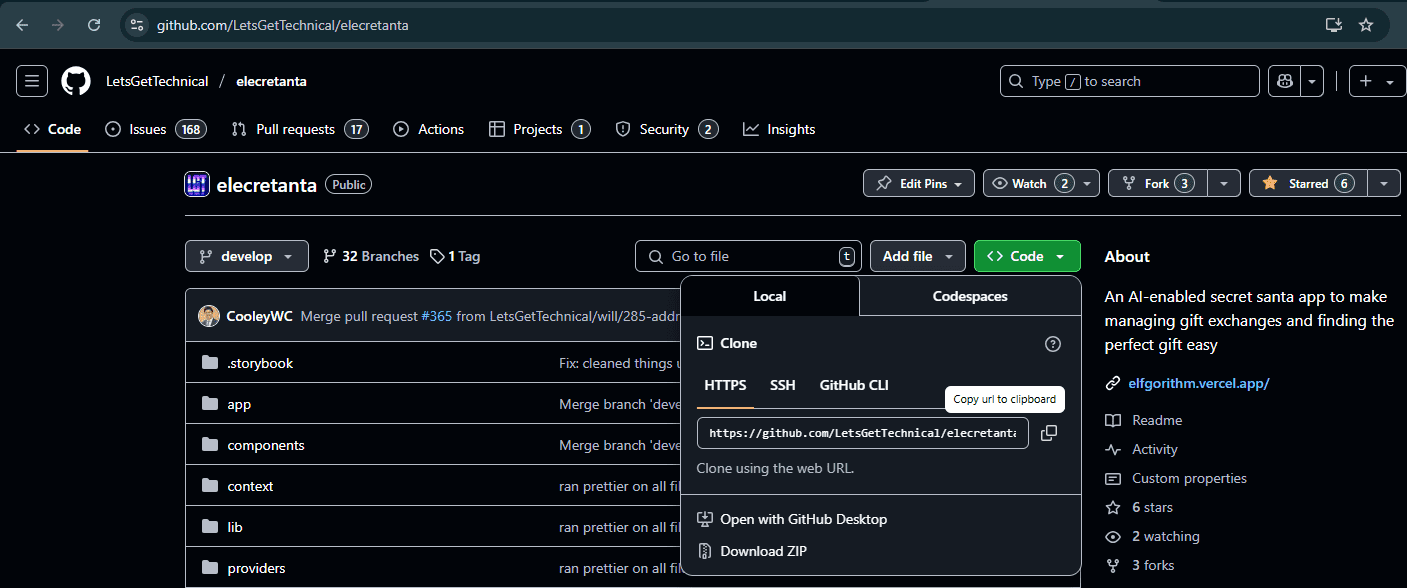The width and height of the screenshot is (1407, 588).
Task: Open the 1 Tag link
Action: [455, 256]
